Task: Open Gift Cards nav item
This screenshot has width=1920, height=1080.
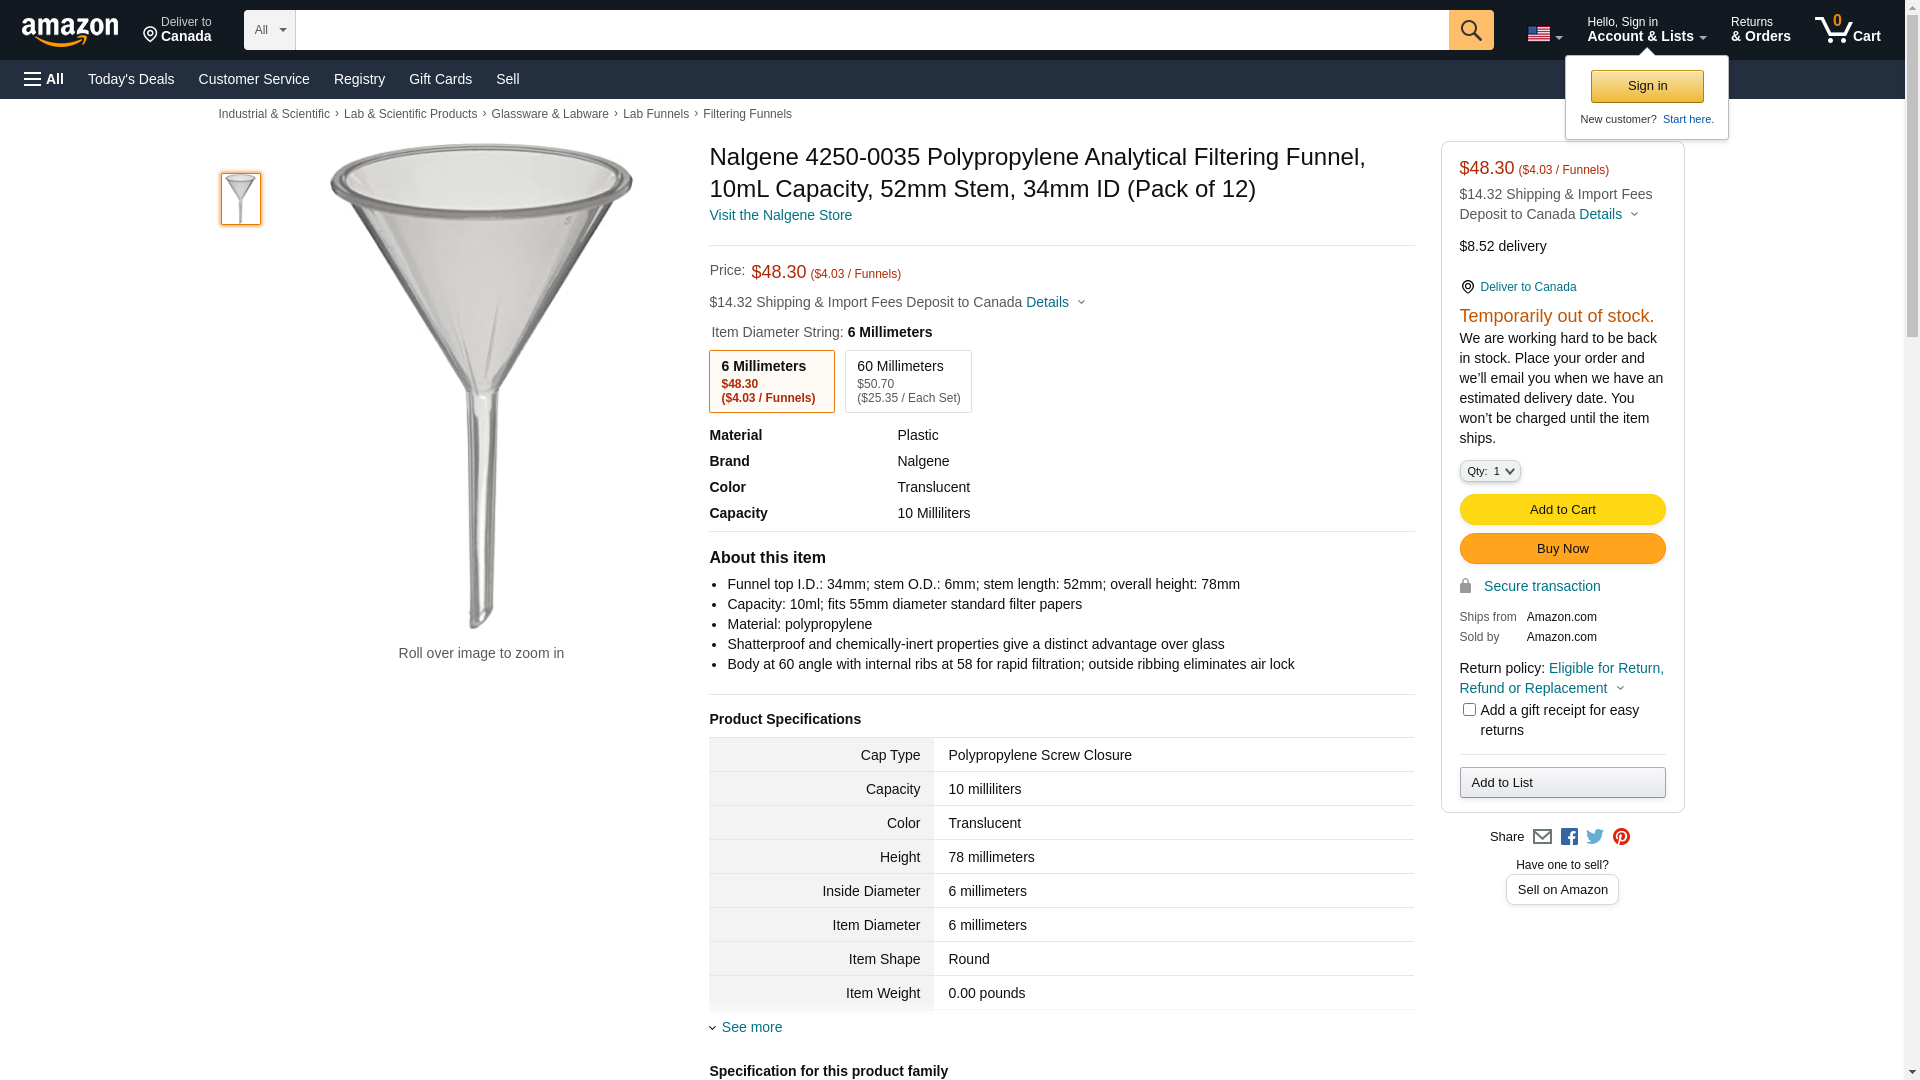Action: pos(440,79)
